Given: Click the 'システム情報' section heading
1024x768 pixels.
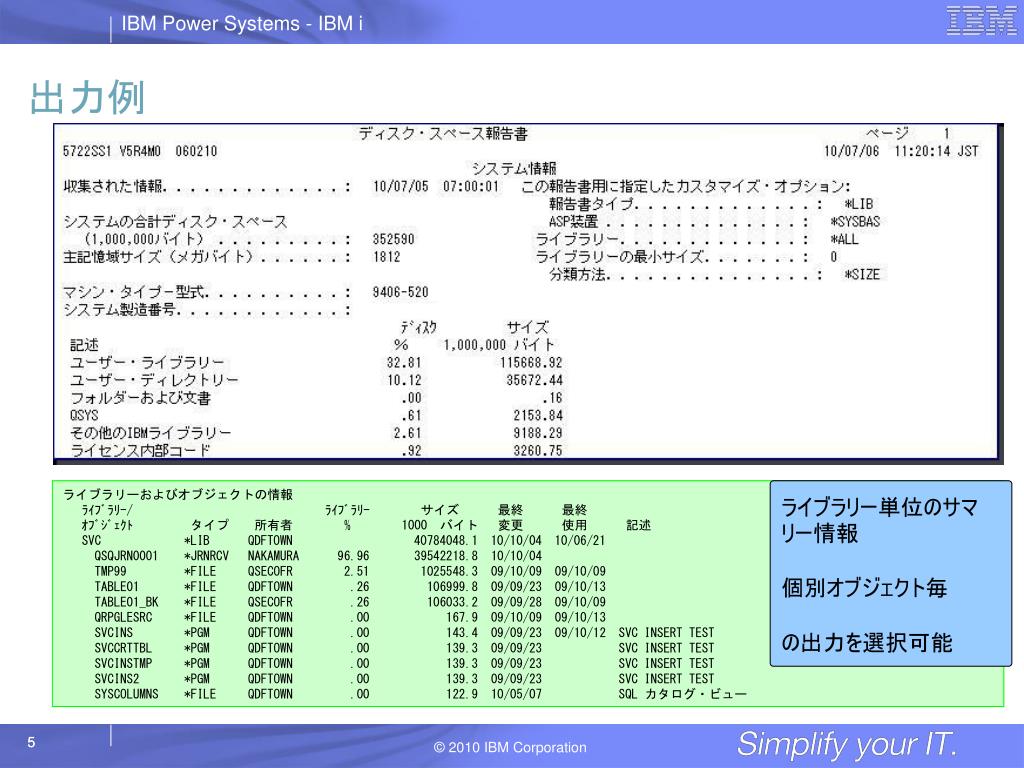Looking at the screenshot, I should click(x=514, y=168).
